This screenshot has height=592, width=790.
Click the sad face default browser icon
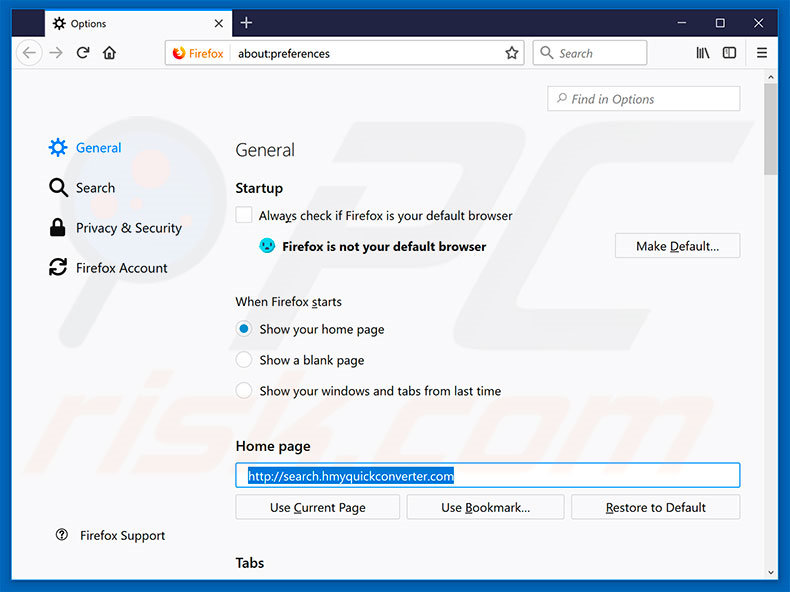tap(267, 246)
